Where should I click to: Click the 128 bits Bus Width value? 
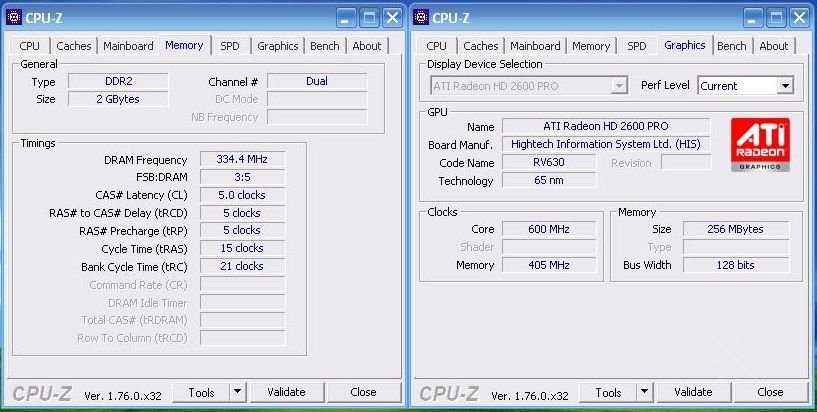[736, 265]
